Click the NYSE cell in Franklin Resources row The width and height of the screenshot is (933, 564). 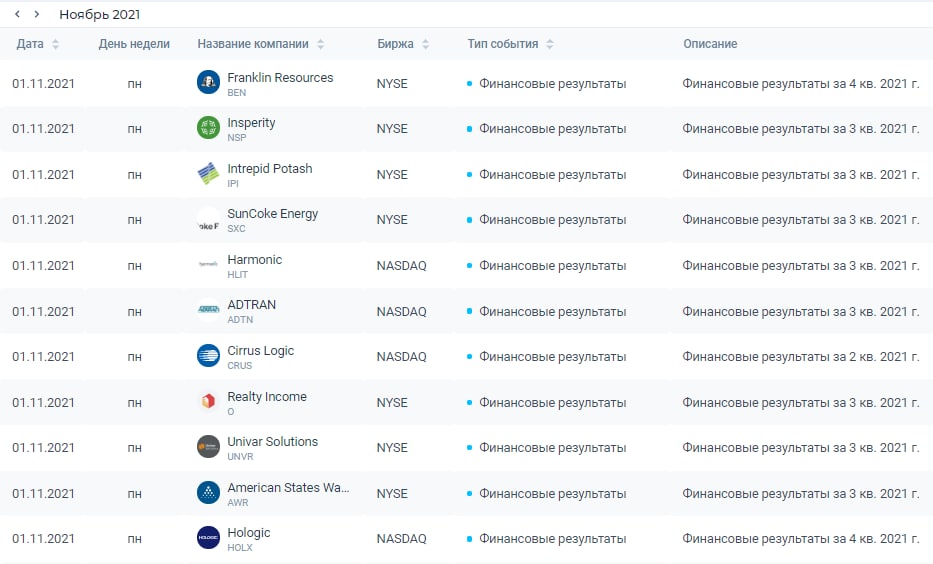click(x=392, y=84)
